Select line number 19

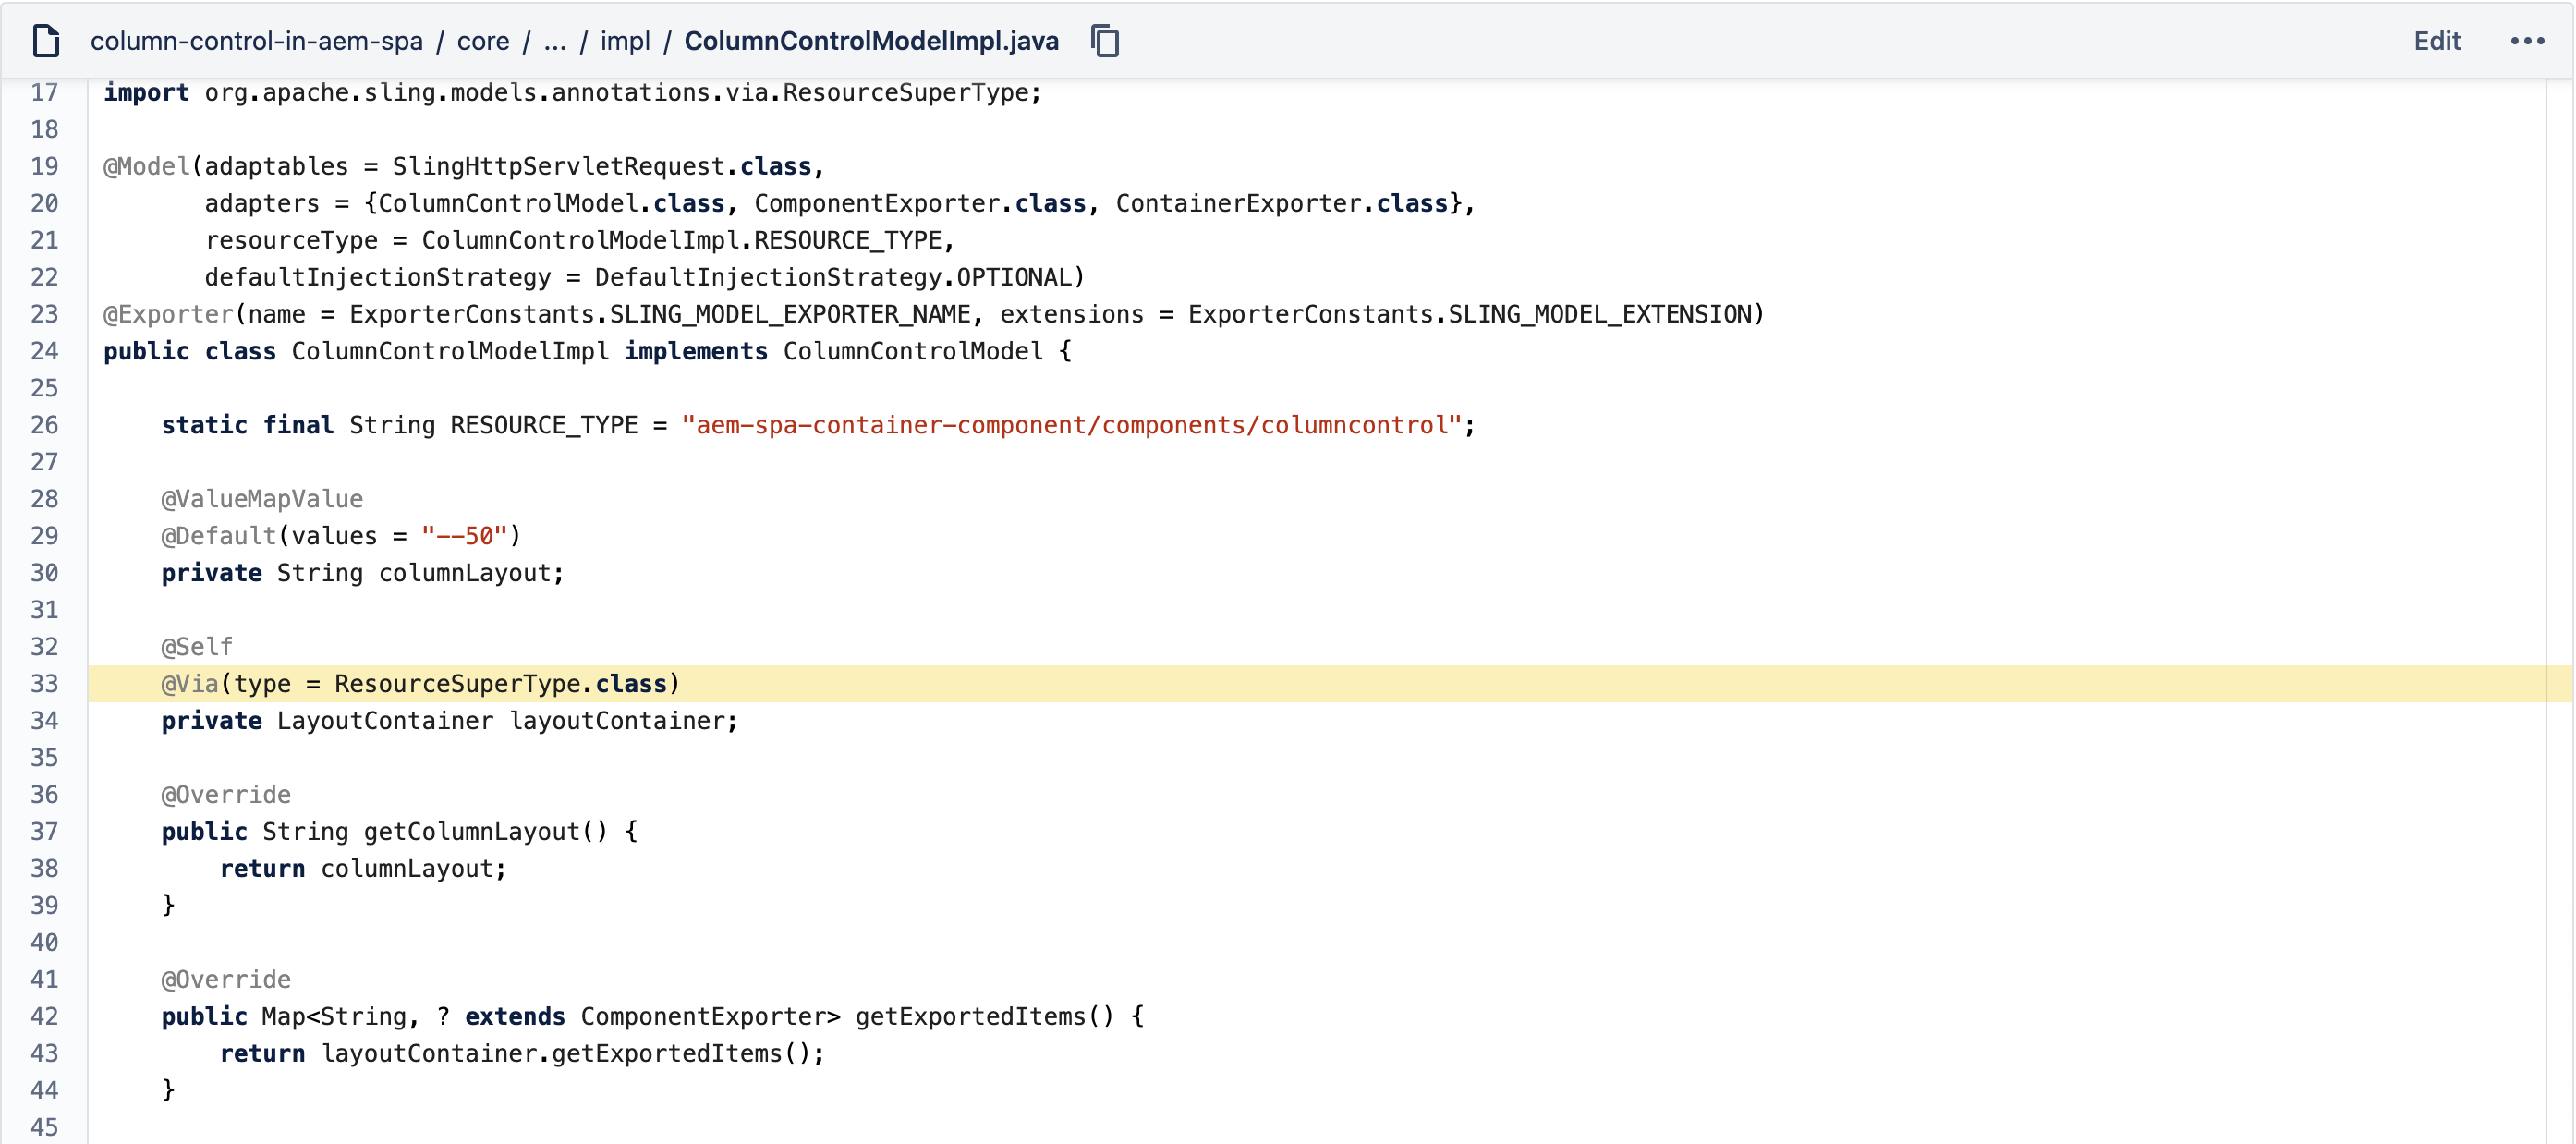coord(45,166)
